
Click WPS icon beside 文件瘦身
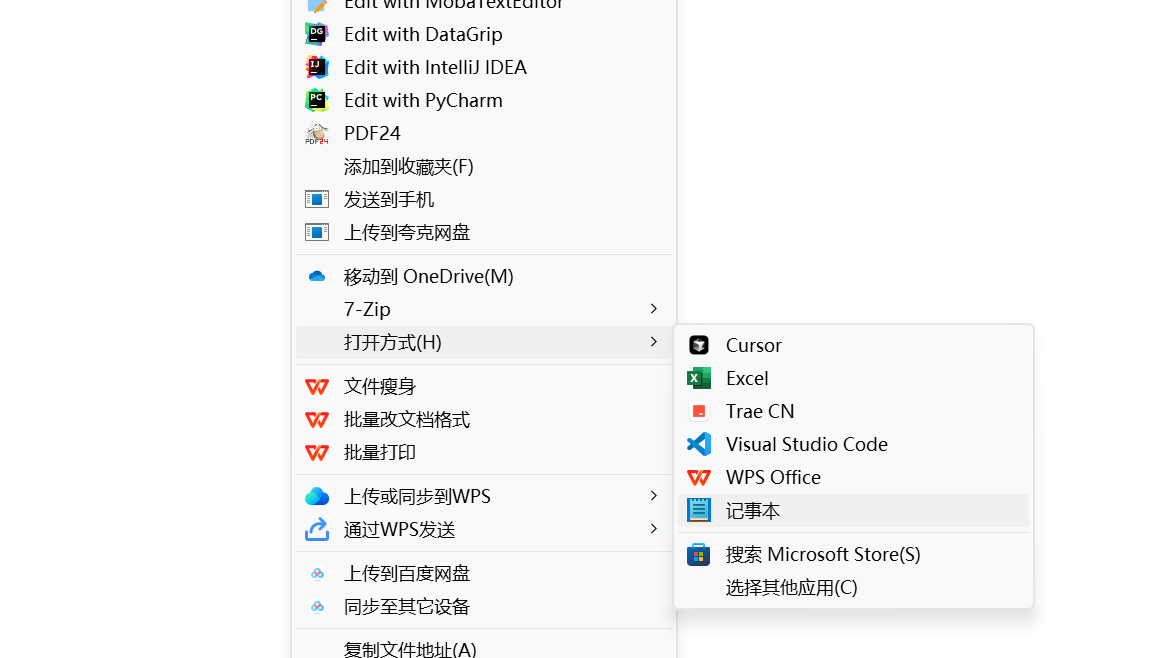317,387
